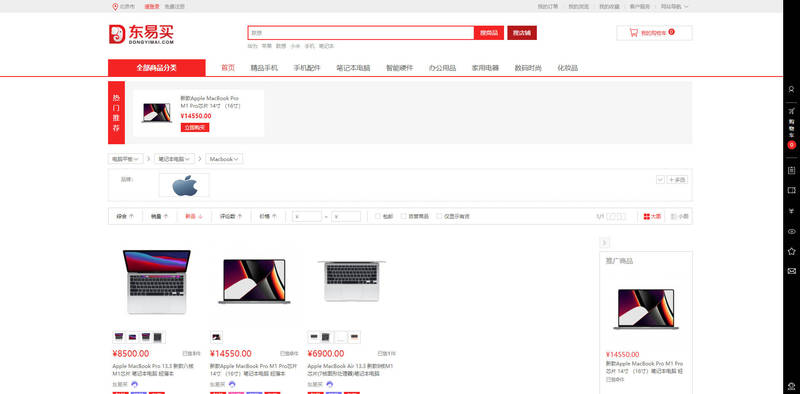Screen dimensions: 800x394
Task: Open the laptops (笔记本电脑) tab
Action: (x=353, y=68)
